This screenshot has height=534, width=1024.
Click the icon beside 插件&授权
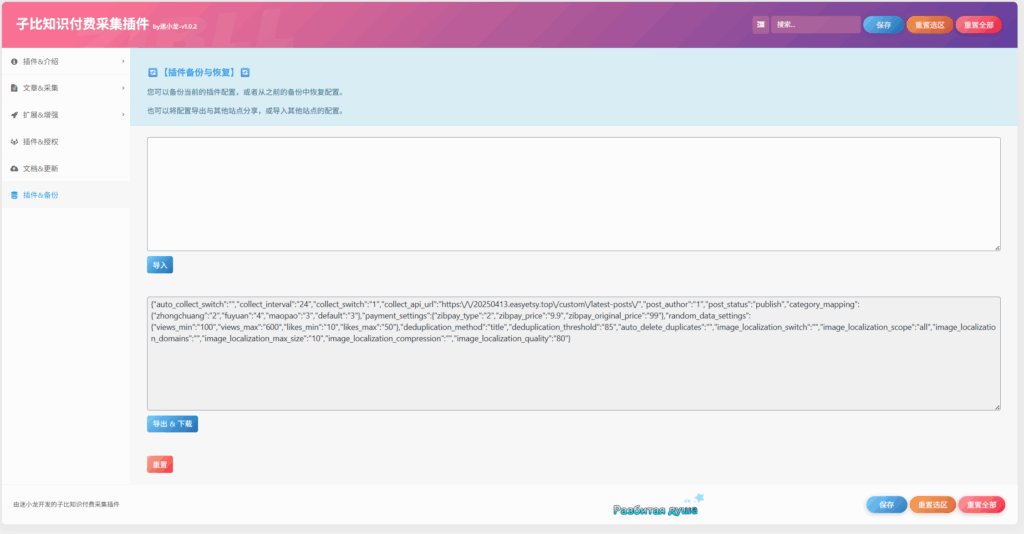pyautogui.click(x=14, y=142)
